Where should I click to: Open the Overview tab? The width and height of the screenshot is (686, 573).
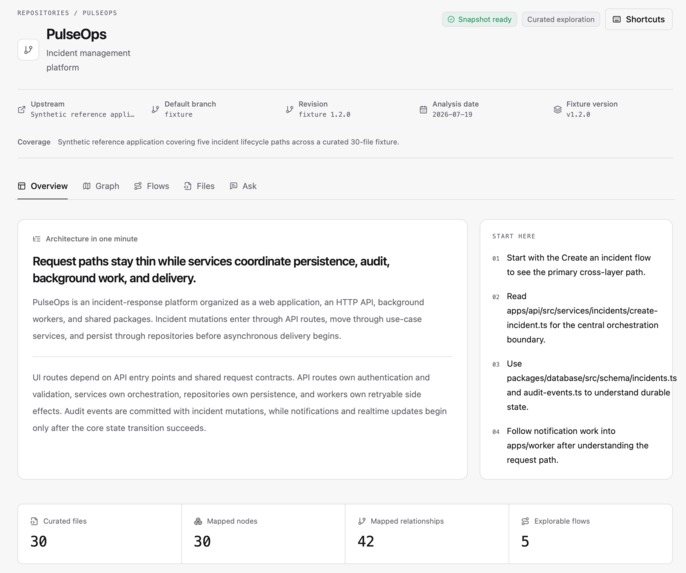click(x=42, y=186)
